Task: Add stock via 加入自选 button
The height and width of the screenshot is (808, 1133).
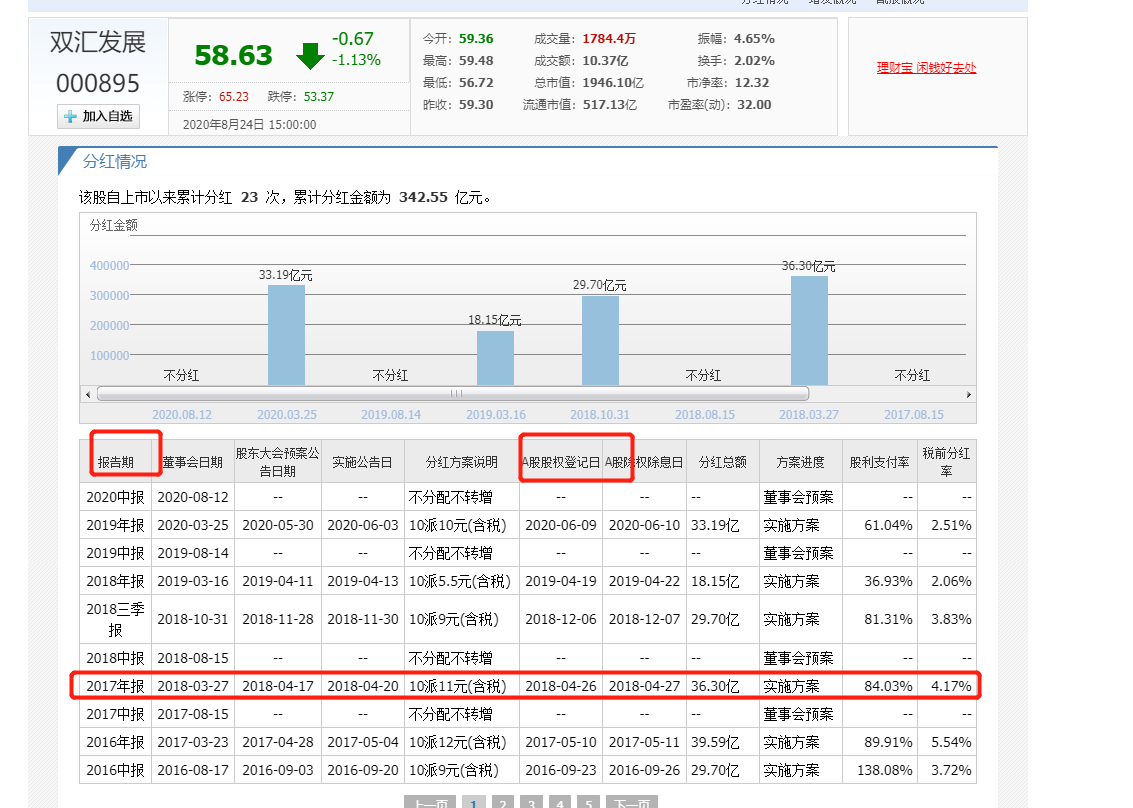Action: [98, 116]
